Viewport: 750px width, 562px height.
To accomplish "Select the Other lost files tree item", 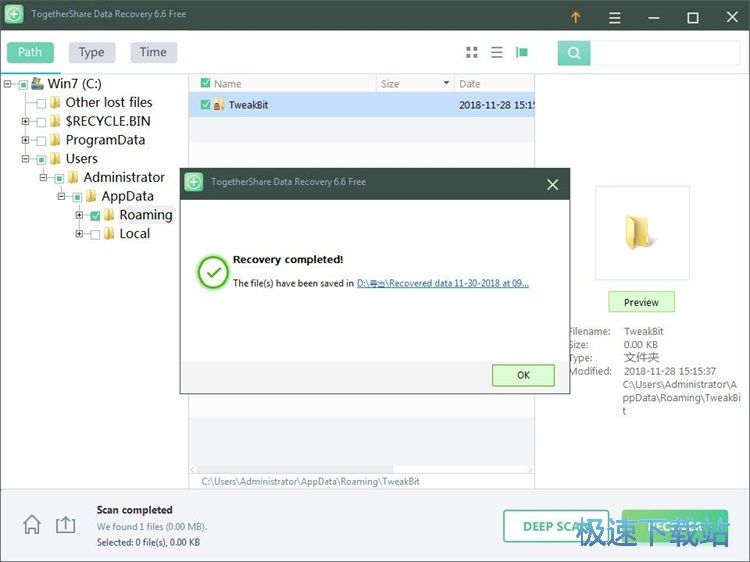I will 109,102.
